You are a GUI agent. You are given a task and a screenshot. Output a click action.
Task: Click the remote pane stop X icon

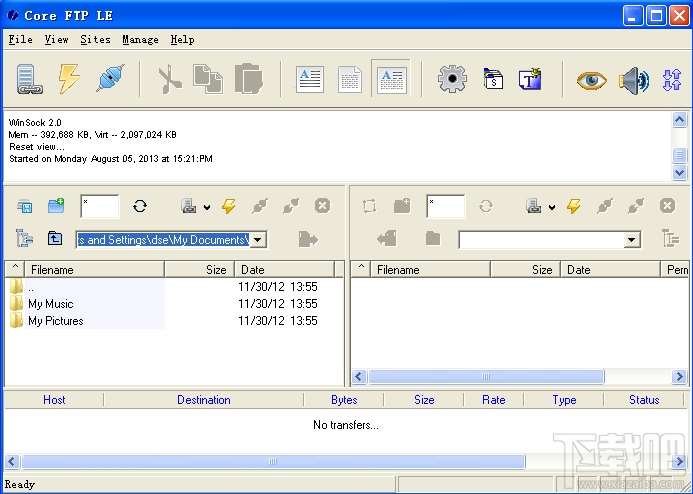pyautogui.click(x=668, y=206)
